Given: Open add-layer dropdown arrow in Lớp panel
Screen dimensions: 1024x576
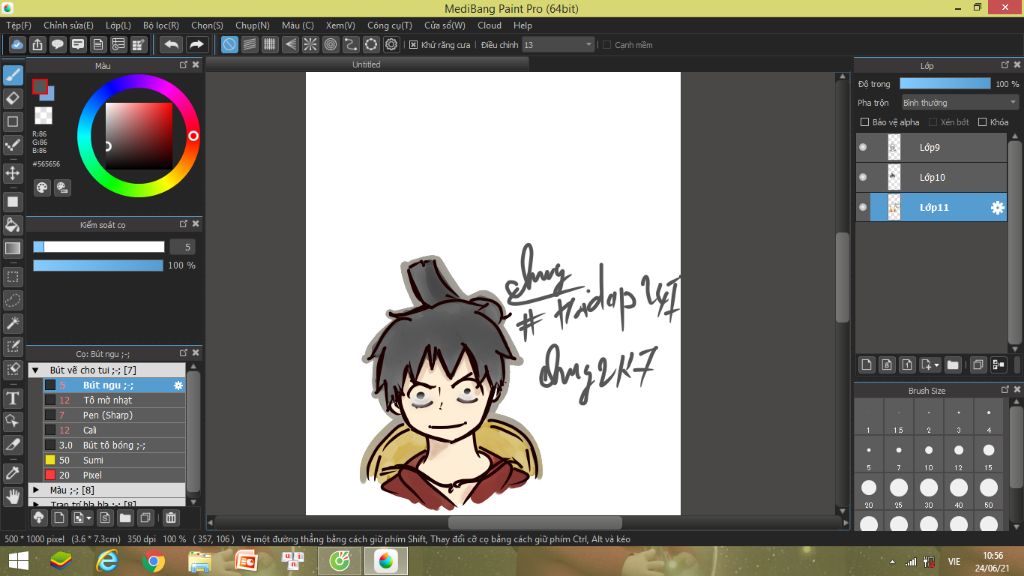Looking at the screenshot, I should click(x=936, y=366).
